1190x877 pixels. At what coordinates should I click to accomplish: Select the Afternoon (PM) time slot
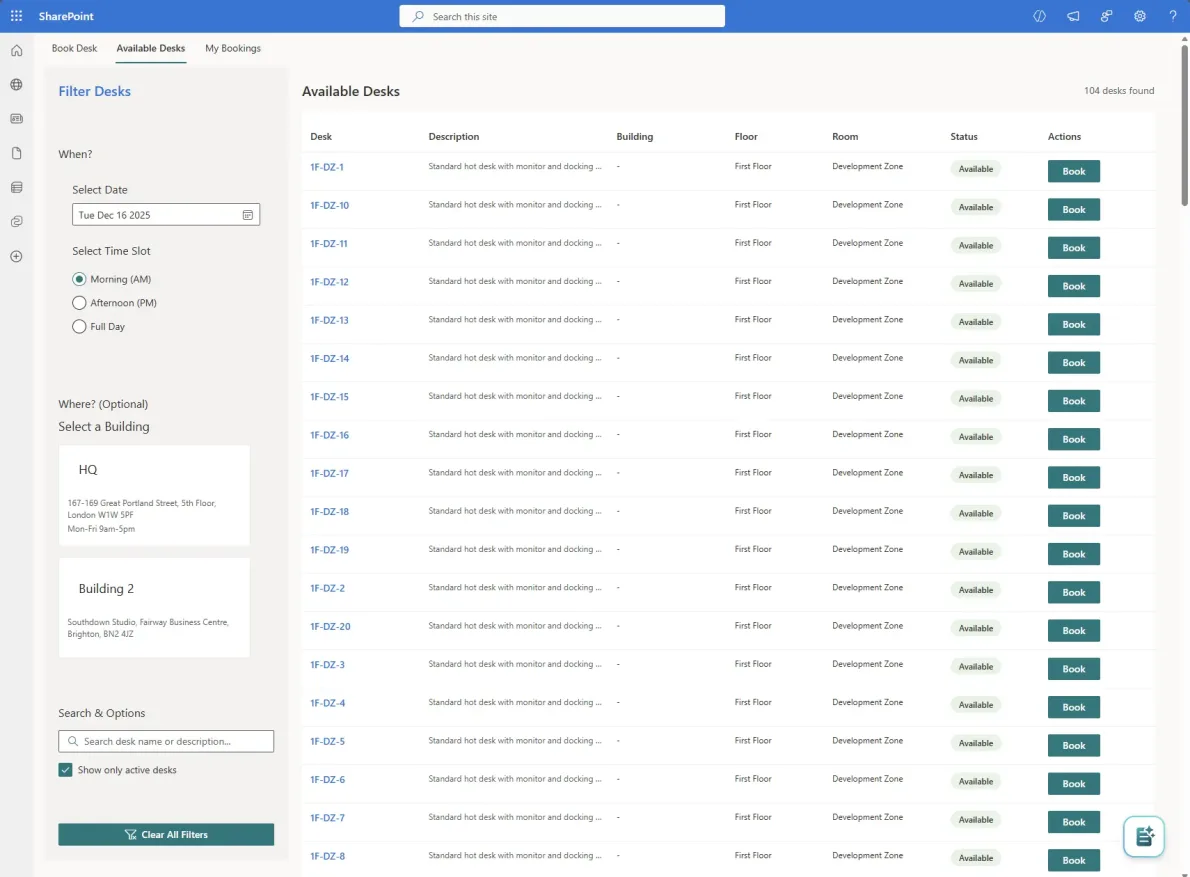pos(79,302)
